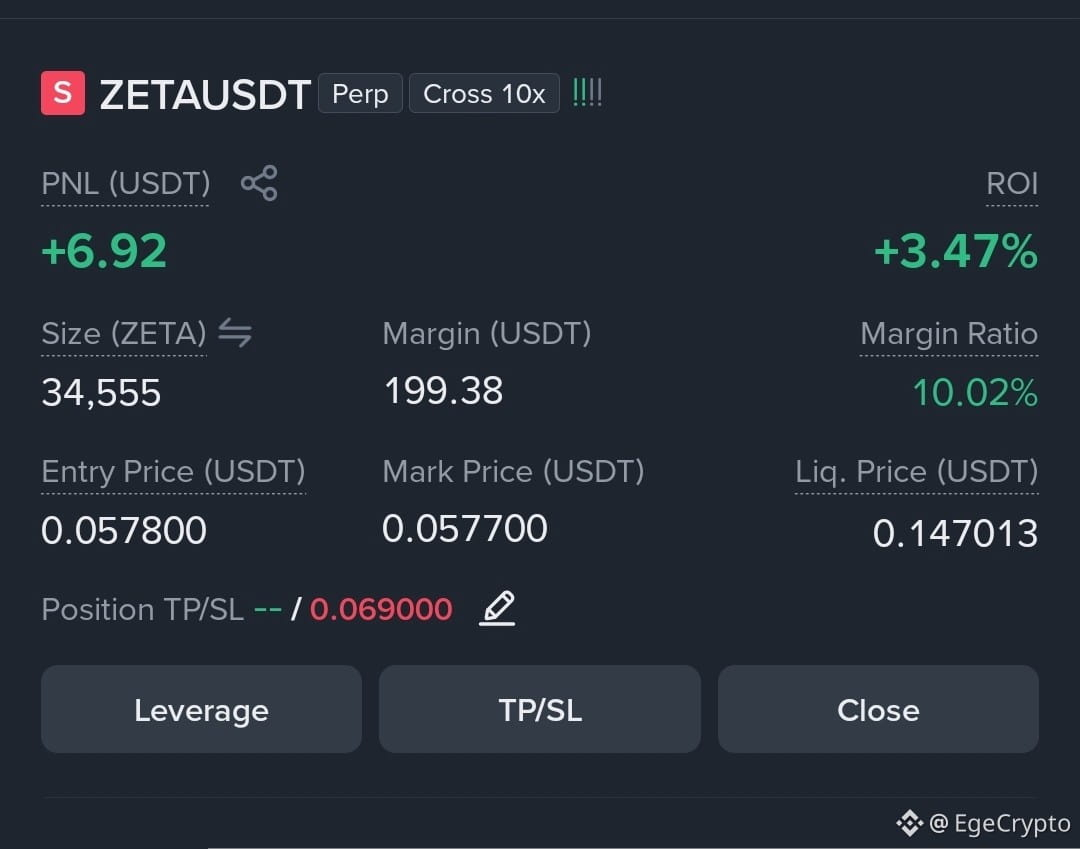Edit position TP/SL with pencil icon
This screenshot has height=849, width=1080.
point(497,608)
